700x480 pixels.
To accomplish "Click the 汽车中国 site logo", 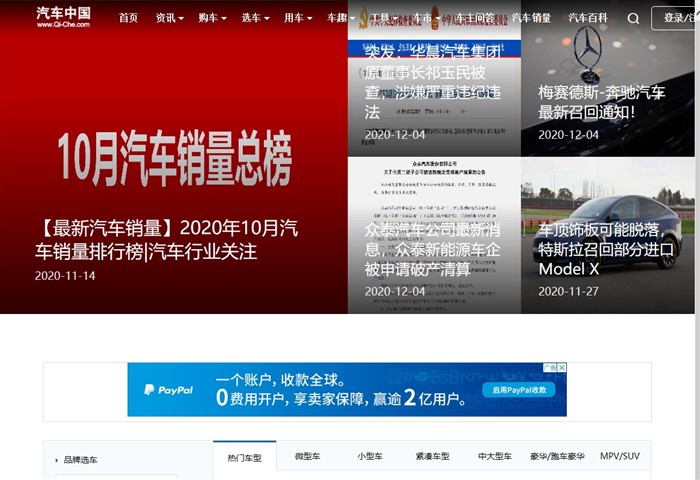I will click(63, 17).
